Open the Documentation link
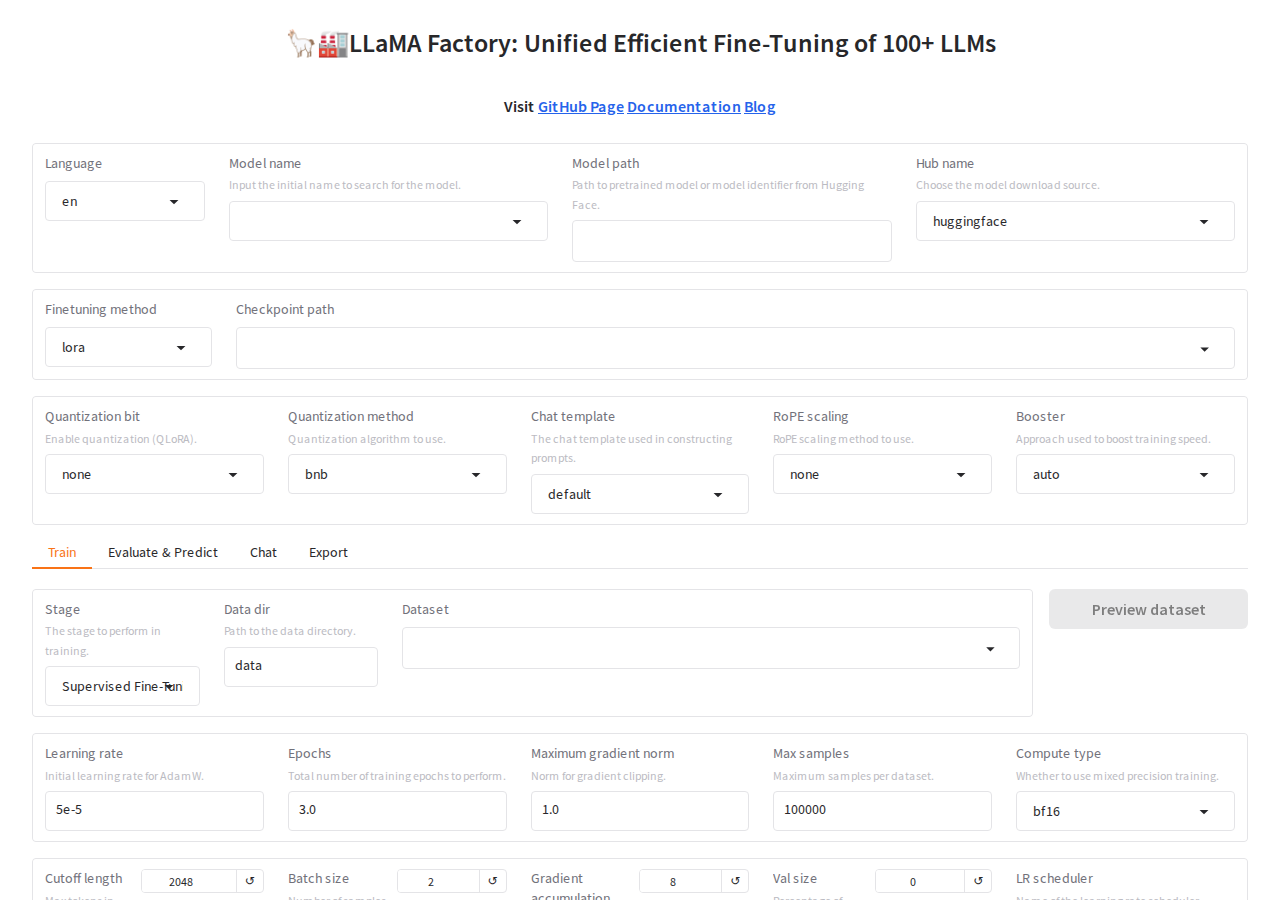 pyautogui.click(x=684, y=107)
